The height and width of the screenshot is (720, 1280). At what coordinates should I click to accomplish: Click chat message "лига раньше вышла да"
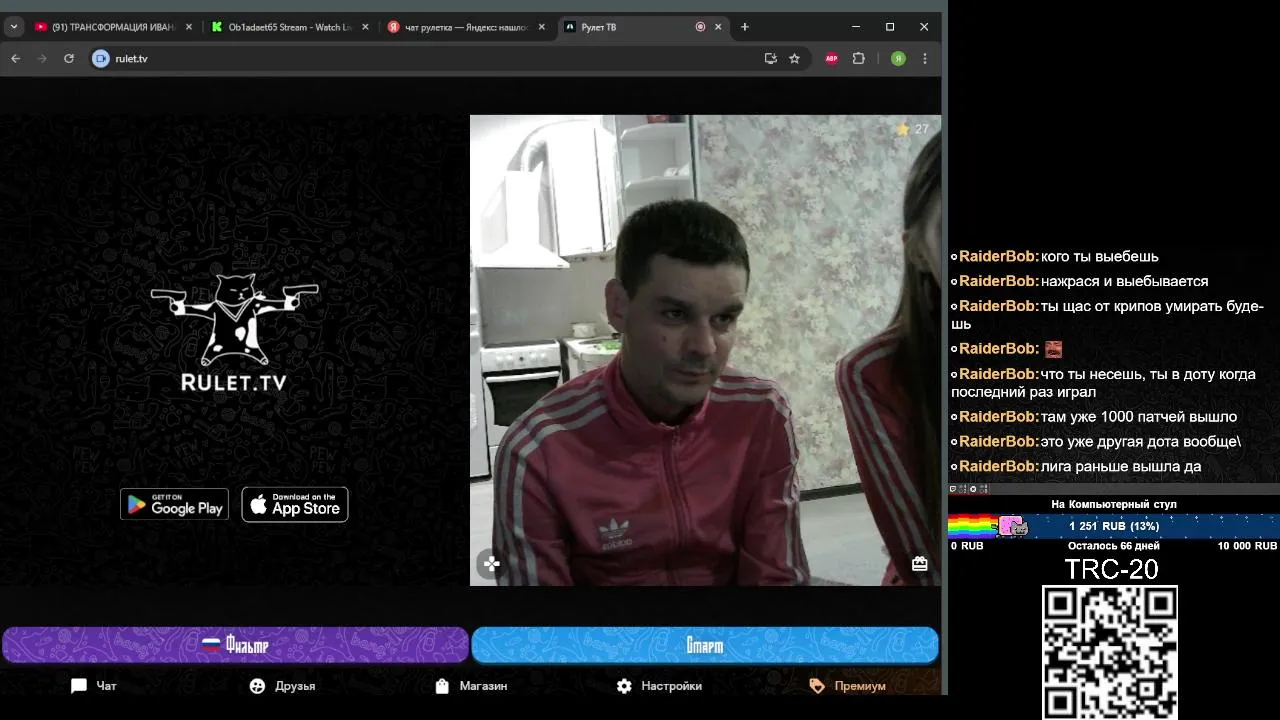1121,467
